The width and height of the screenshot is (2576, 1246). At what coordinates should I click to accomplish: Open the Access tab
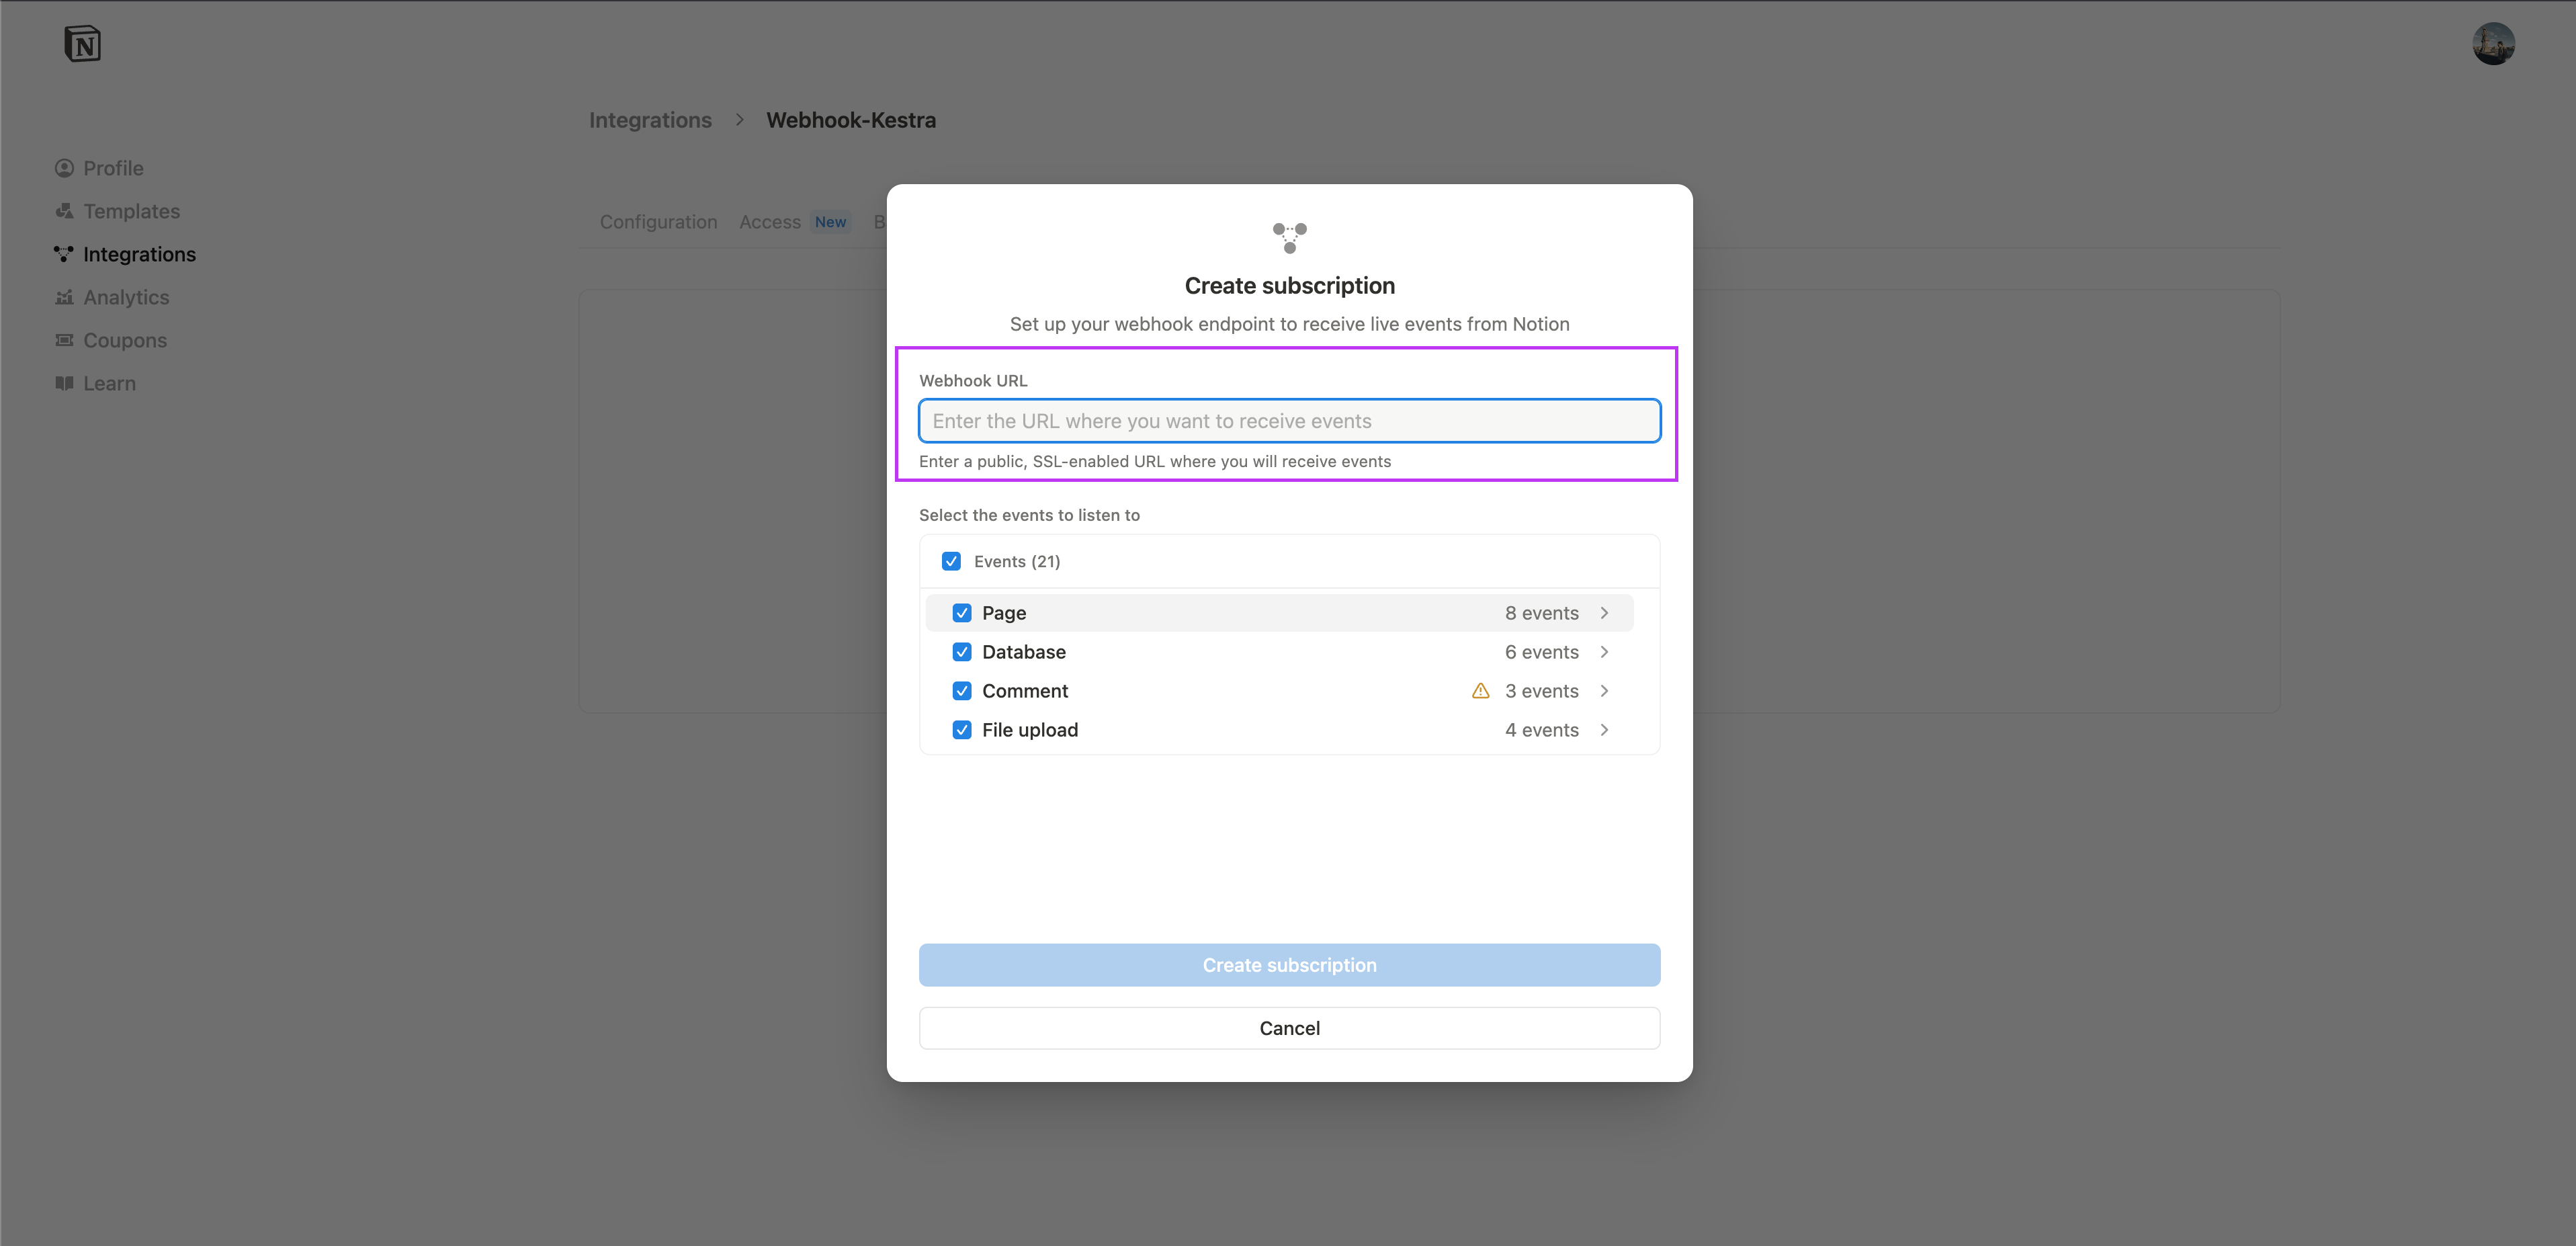(770, 221)
